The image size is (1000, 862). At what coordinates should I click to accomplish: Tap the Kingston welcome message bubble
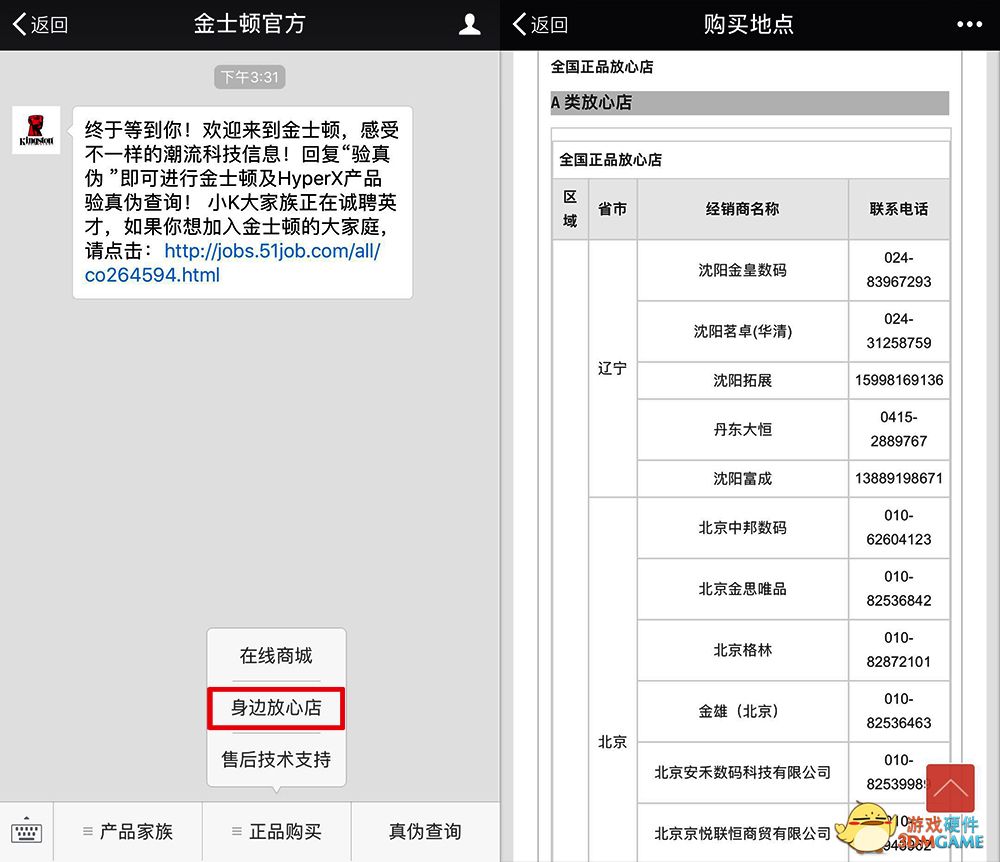[x=242, y=202]
